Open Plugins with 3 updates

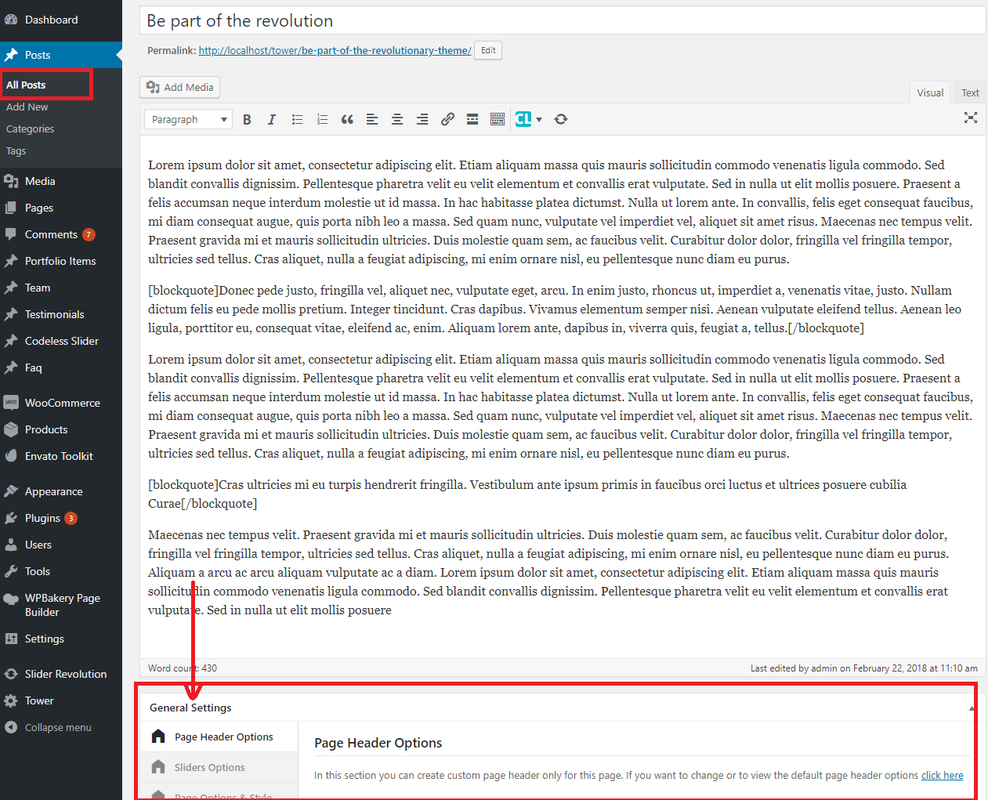tap(61, 518)
